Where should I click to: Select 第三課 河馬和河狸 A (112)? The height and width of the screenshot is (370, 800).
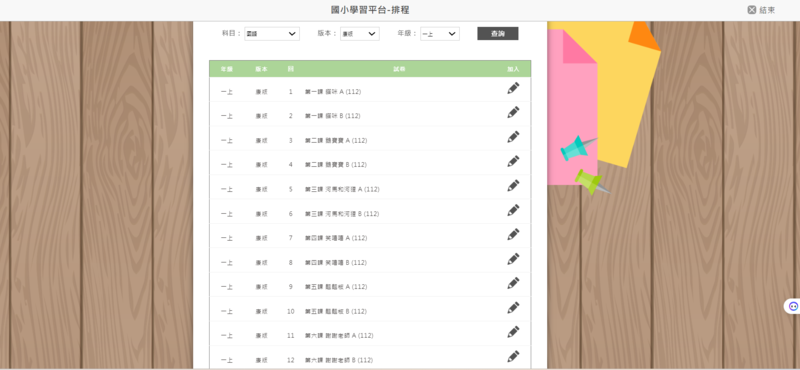click(342, 189)
